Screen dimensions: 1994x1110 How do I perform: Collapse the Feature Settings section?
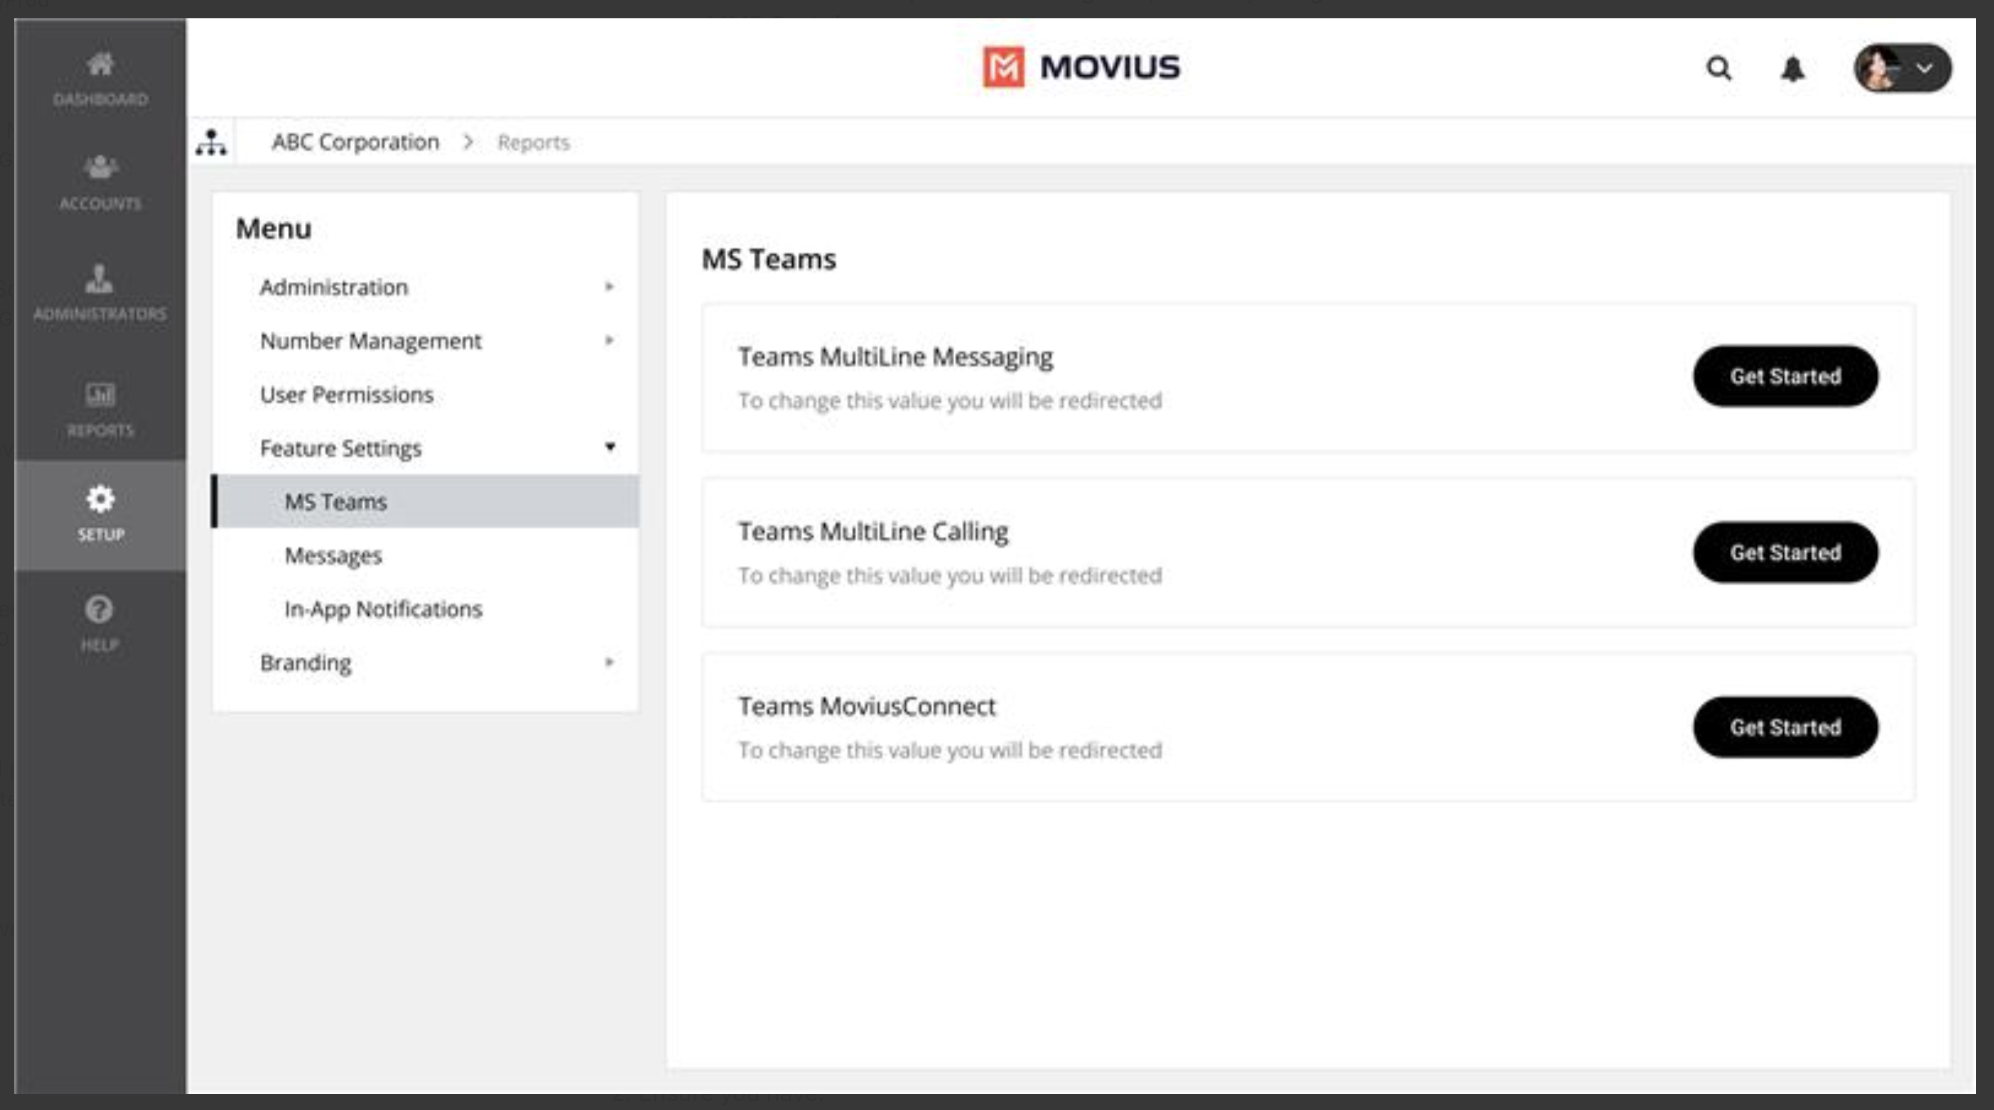pos(609,447)
